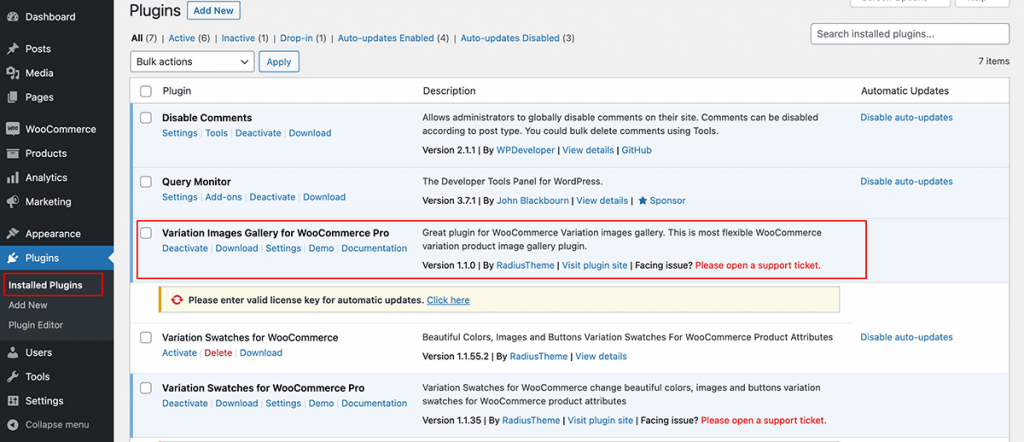
Task: Click the Appearance paintbrush icon
Action: click(x=12, y=234)
